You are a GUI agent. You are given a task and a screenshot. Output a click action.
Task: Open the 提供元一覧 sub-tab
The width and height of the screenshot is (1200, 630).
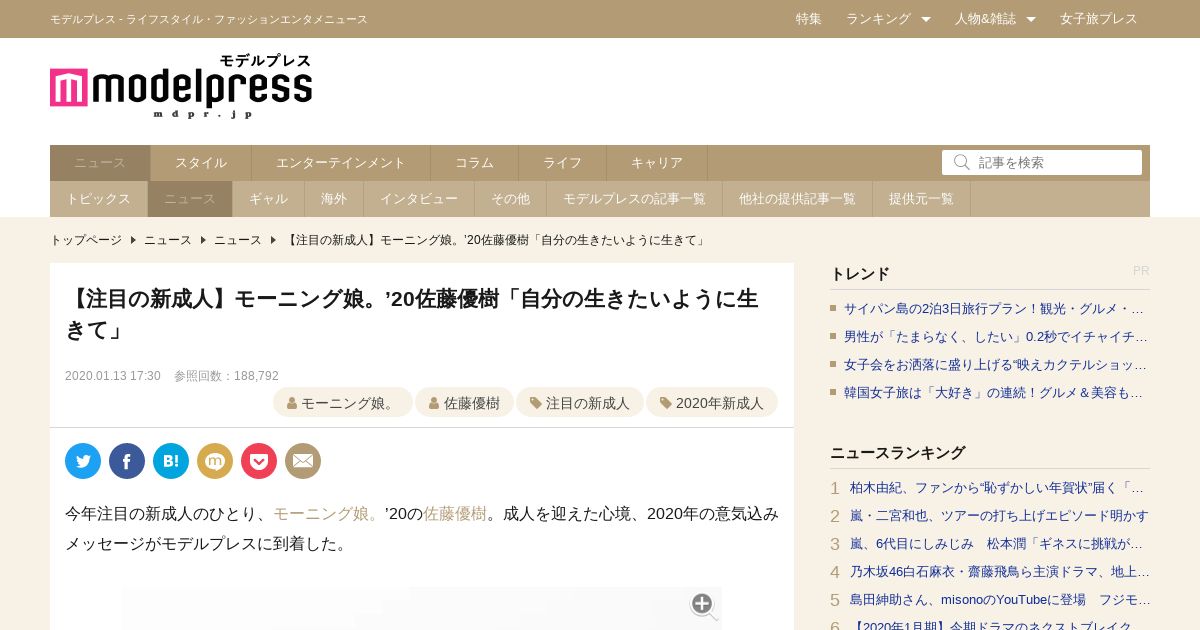921,199
